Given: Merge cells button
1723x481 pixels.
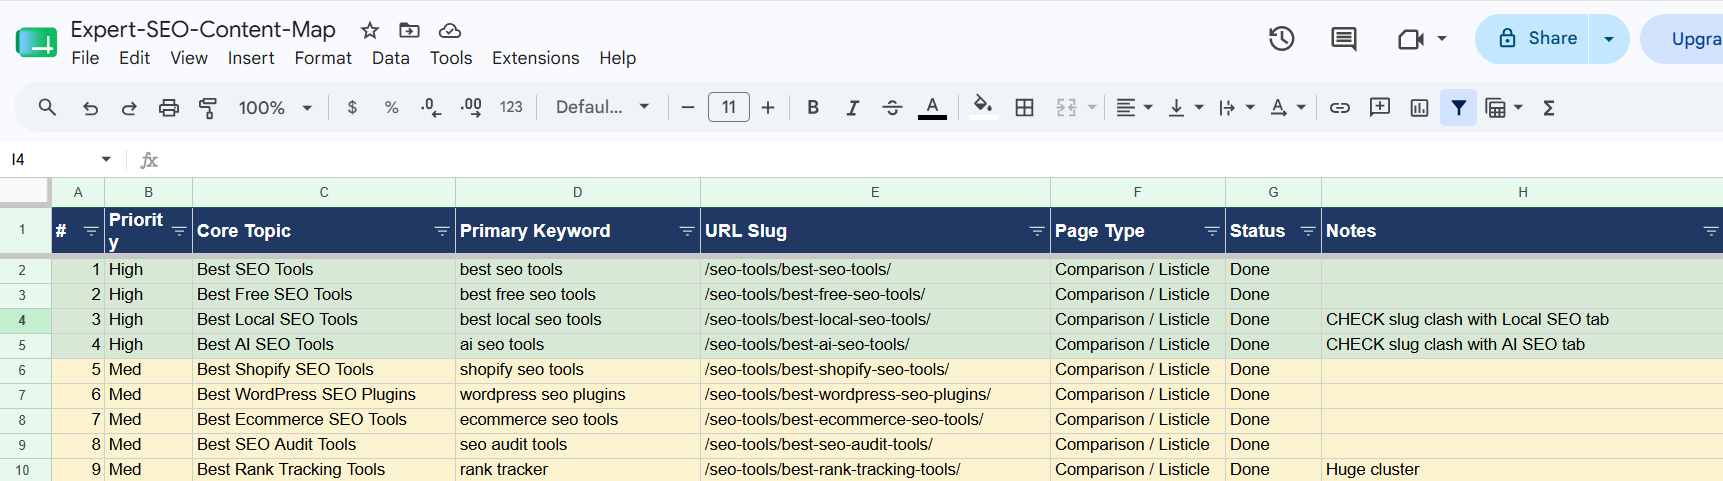Looking at the screenshot, I should pos(1067,107).
